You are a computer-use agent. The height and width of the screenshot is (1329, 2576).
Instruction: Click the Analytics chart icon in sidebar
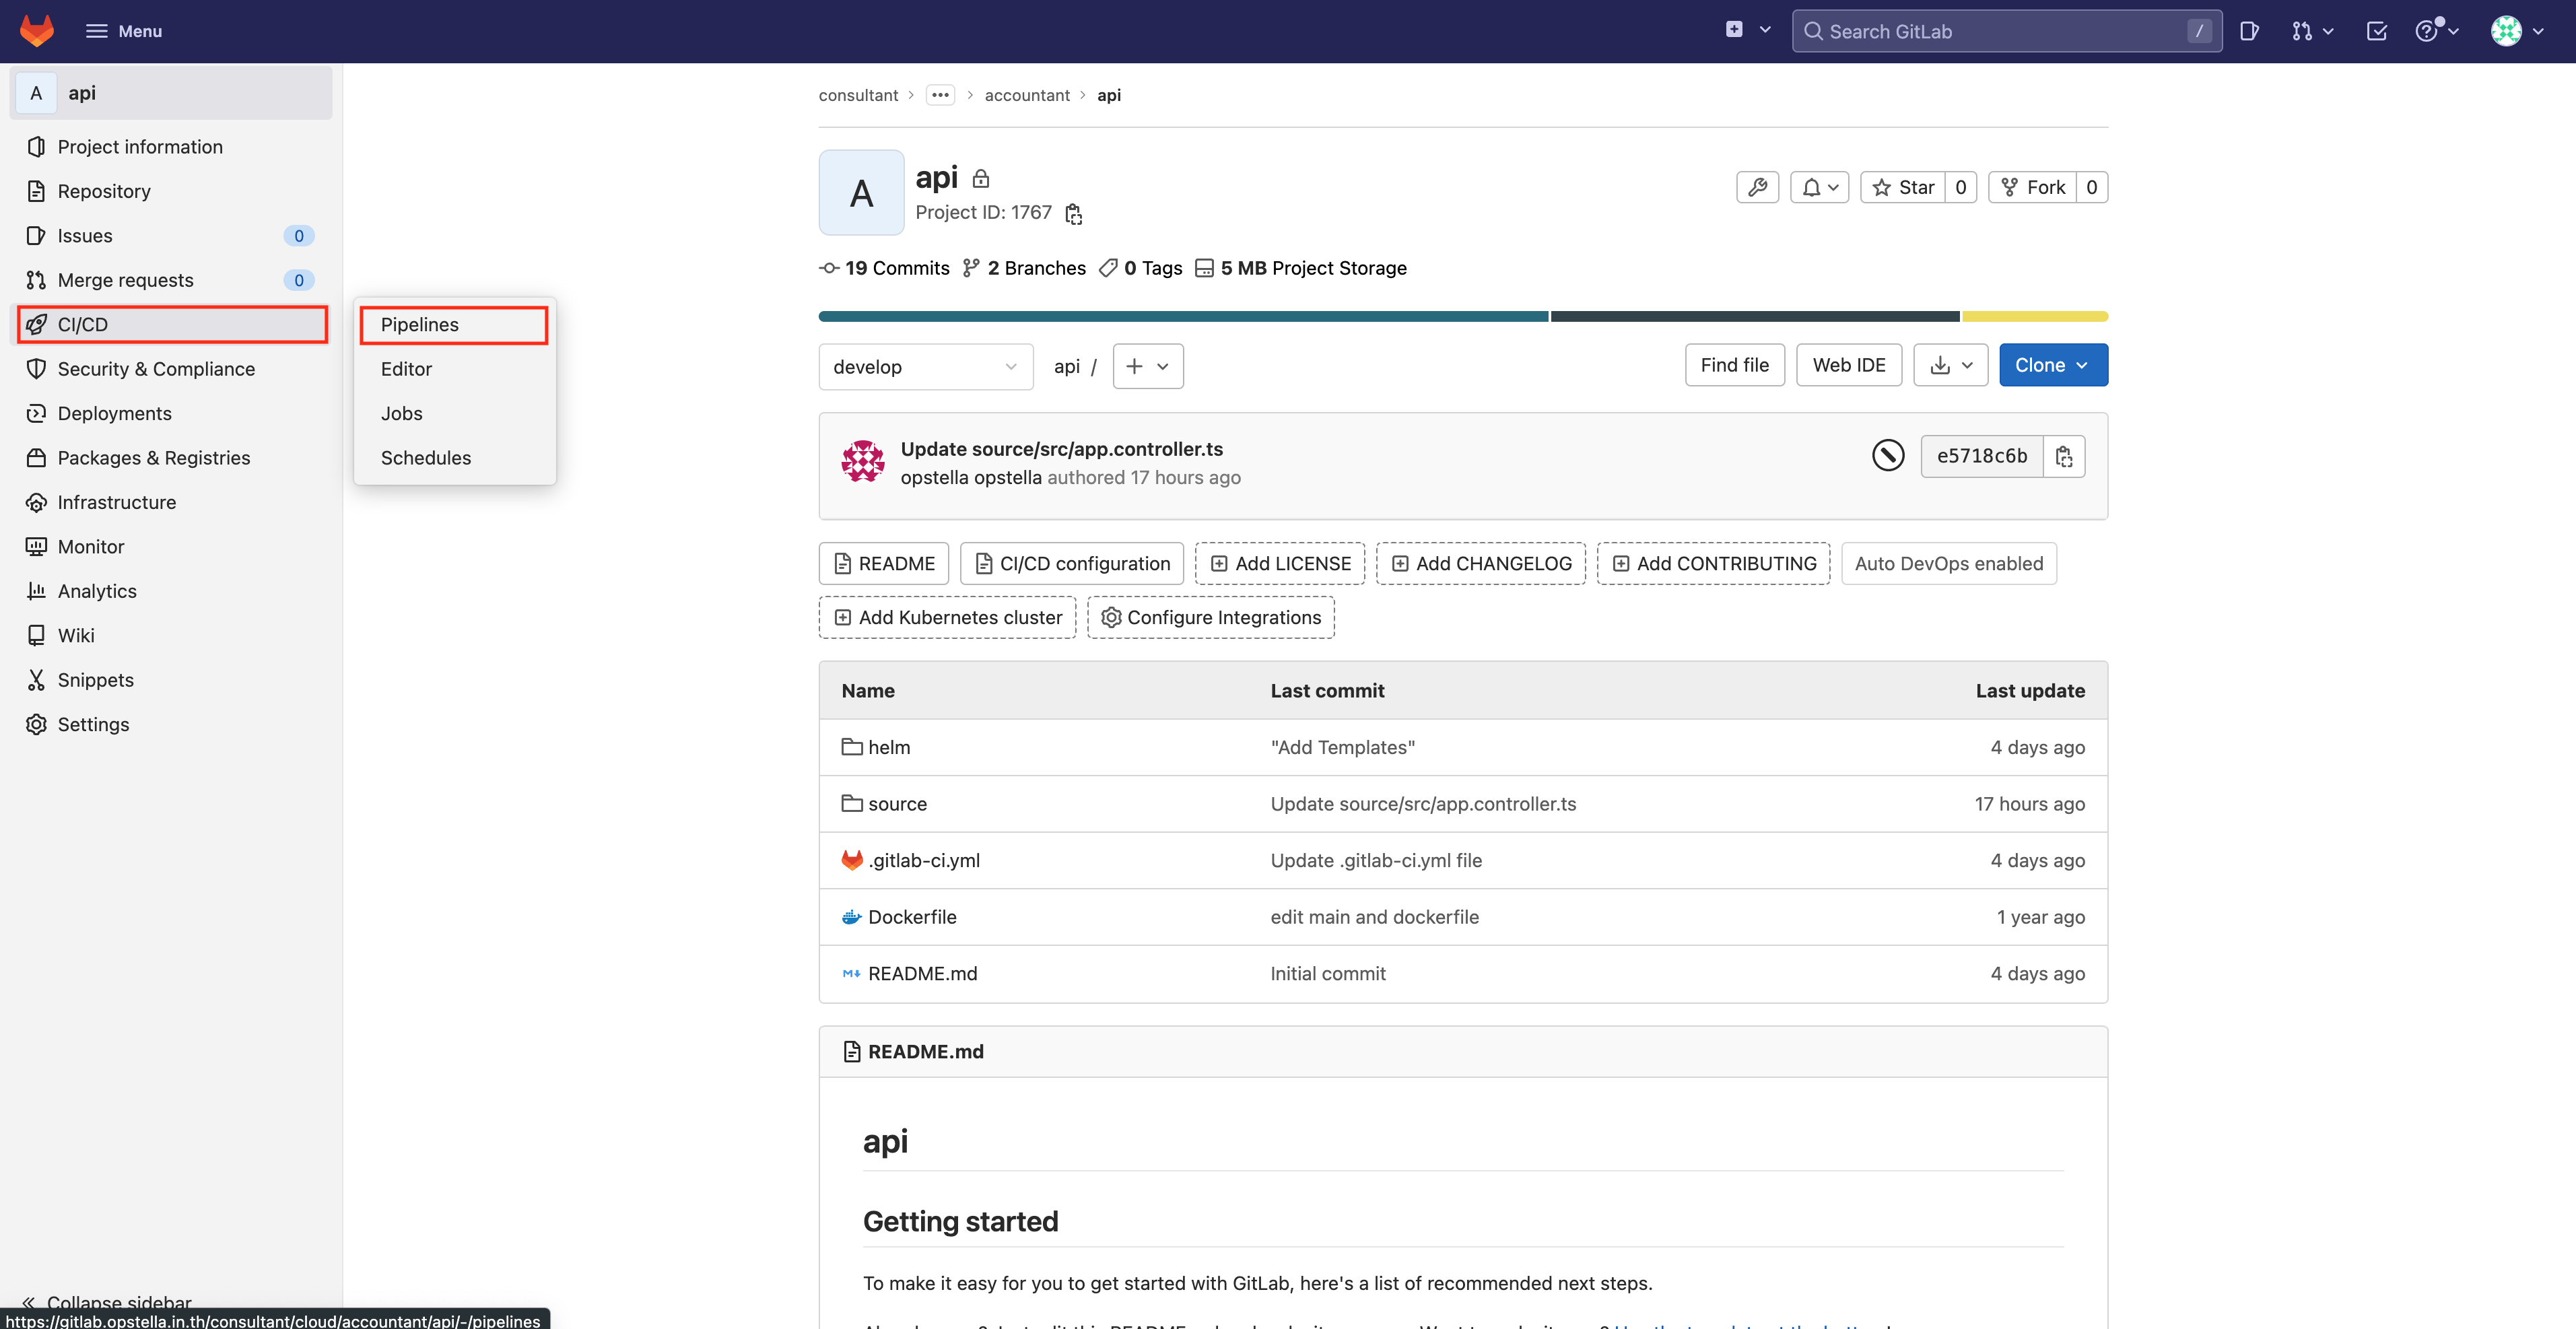(x=36, y=591)
